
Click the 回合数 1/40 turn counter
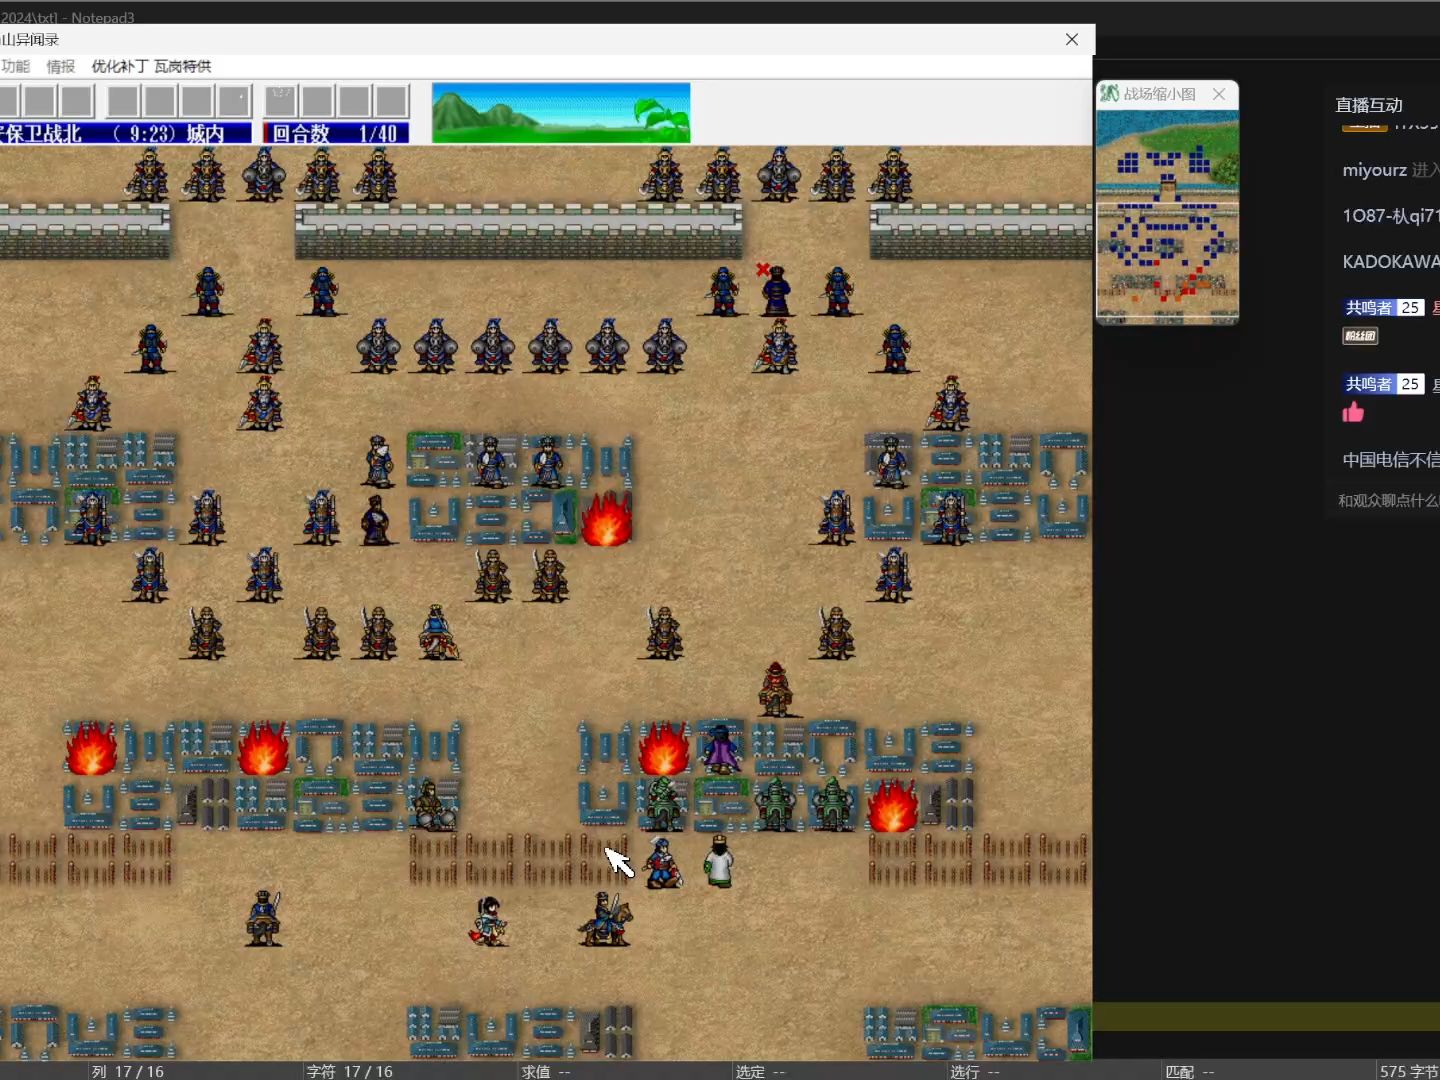[336, 133]
